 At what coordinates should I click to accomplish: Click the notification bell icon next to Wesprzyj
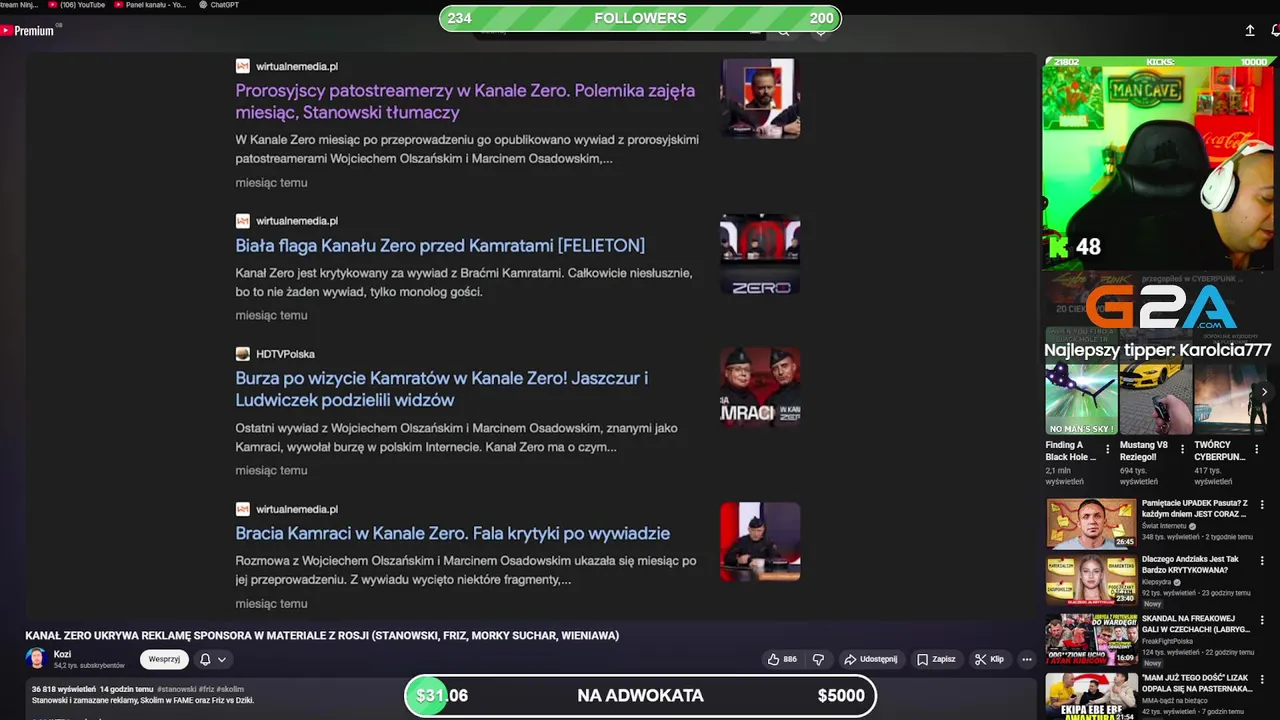point(205,659)
